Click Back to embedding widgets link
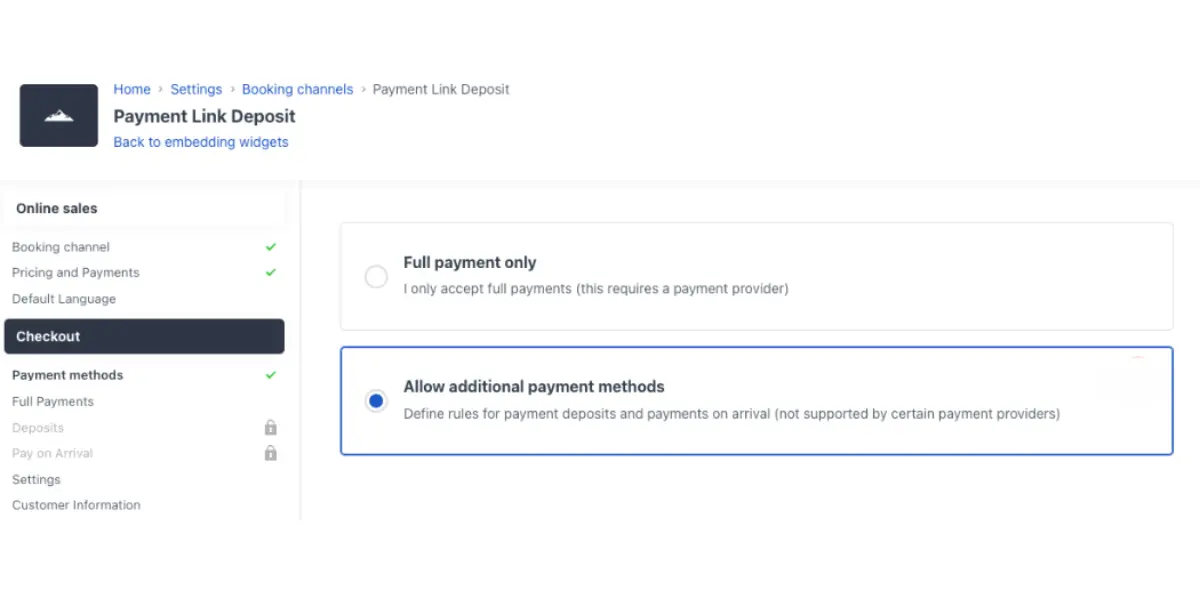The width and height of the screenshot is (1200, 600). 201,142
